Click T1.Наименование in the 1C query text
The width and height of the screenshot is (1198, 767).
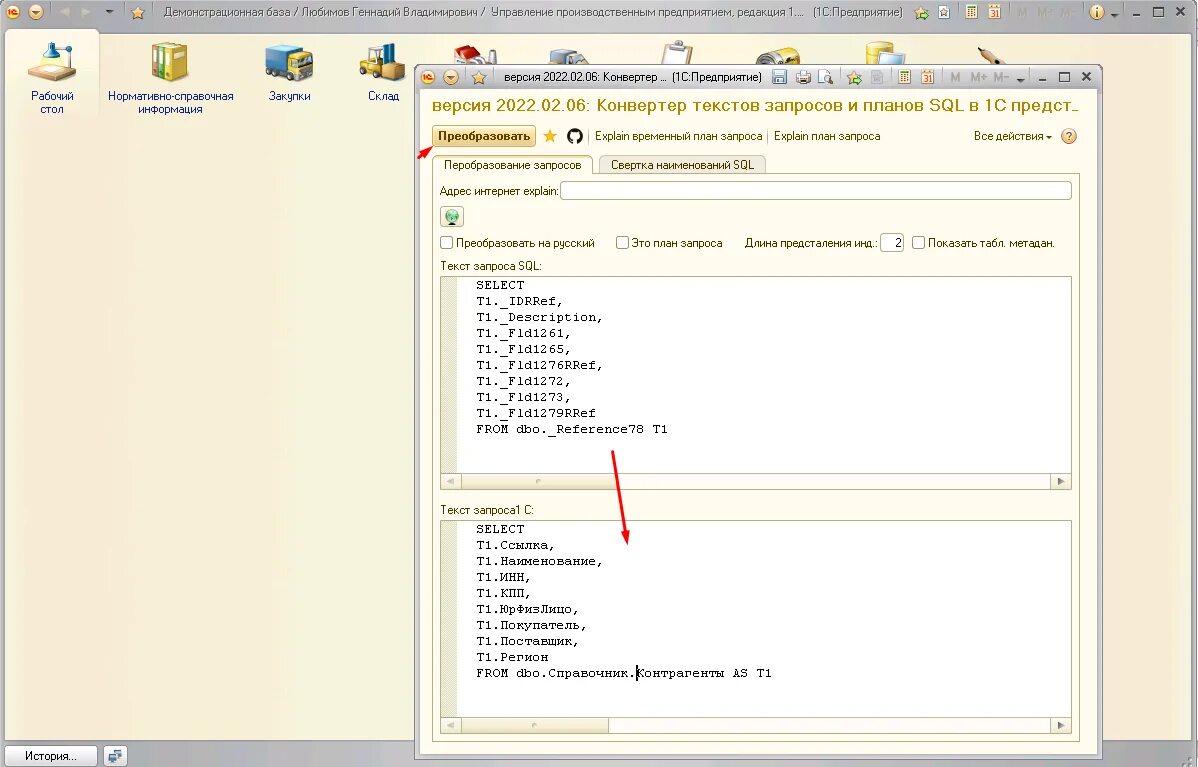point(539,561)
